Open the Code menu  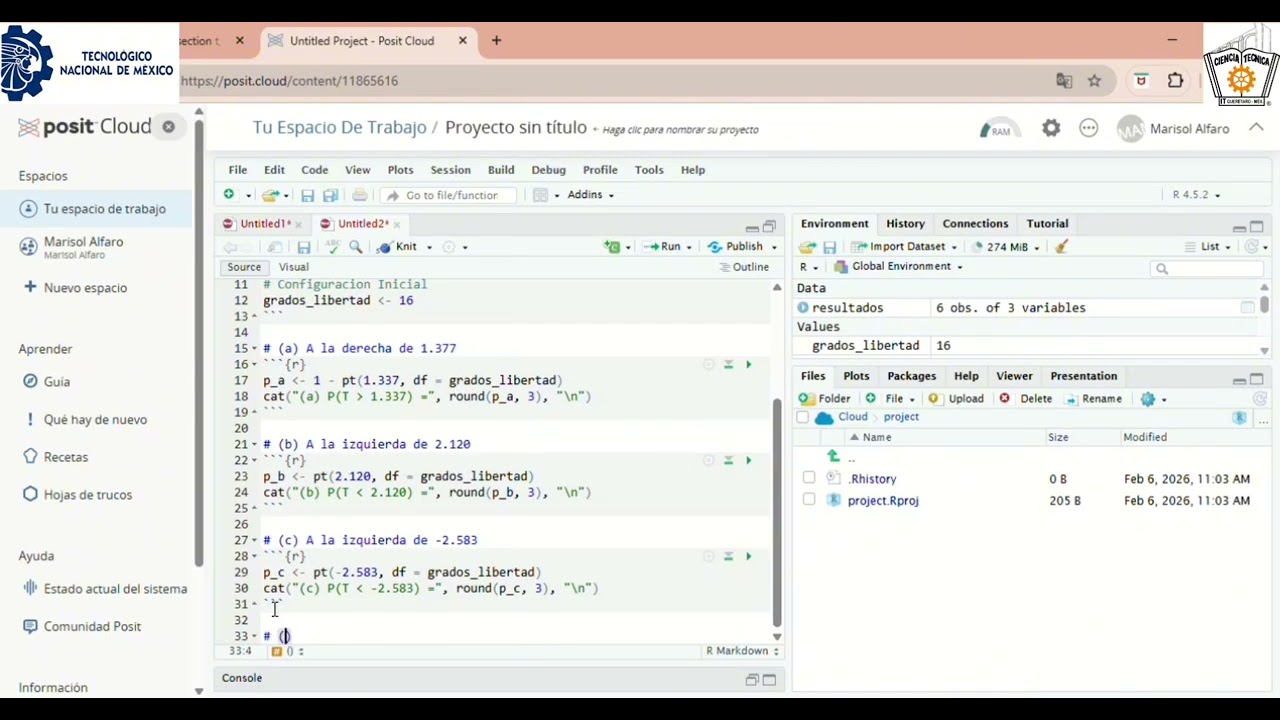coord(315,170)
